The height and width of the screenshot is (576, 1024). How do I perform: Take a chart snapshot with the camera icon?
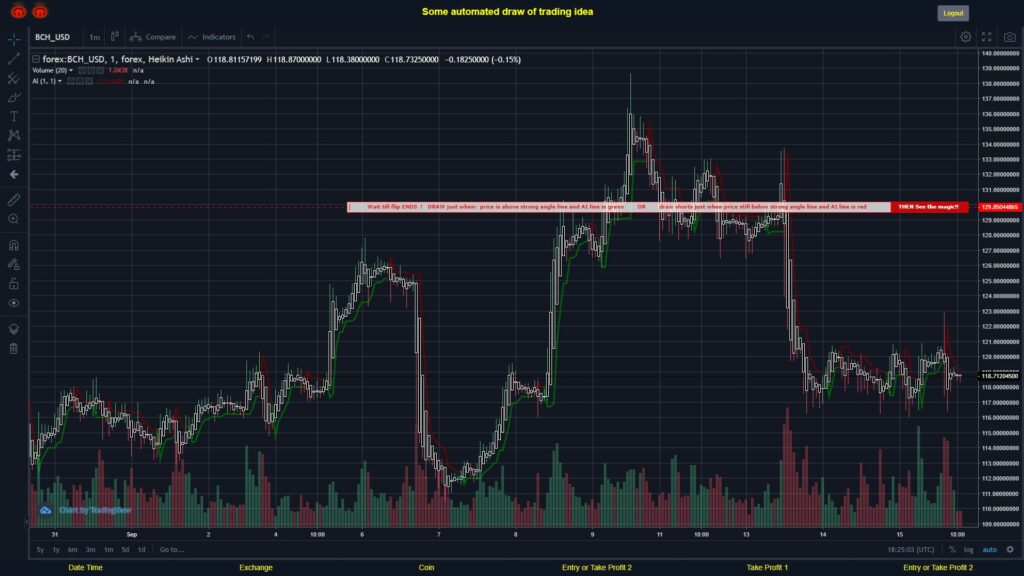[x=1010, y=36]
